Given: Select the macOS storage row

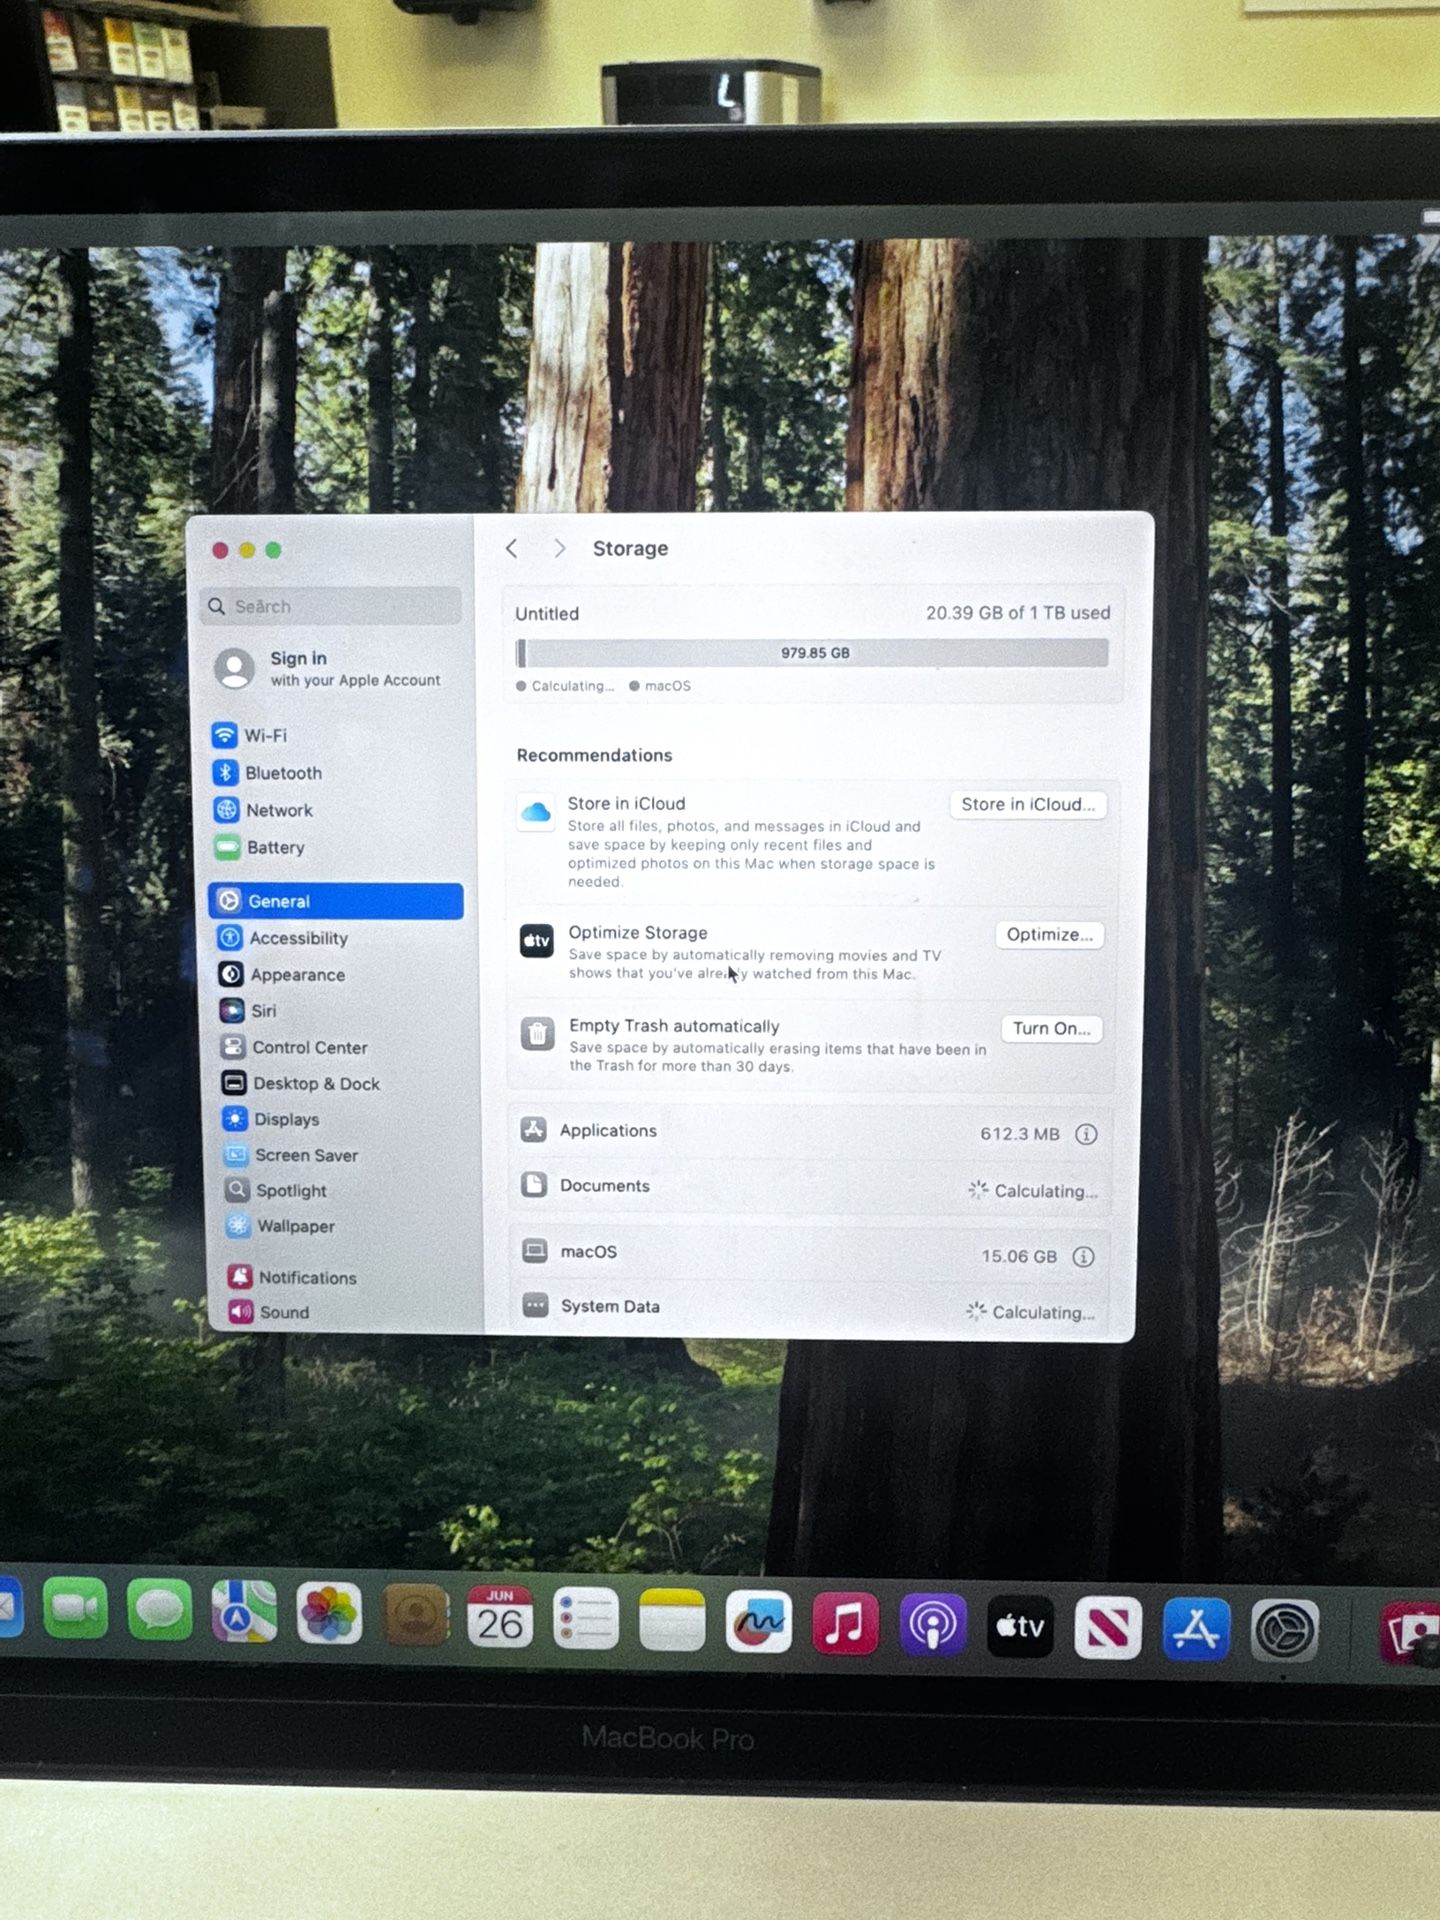Looking at the screenshot, I should [809, 1253].
